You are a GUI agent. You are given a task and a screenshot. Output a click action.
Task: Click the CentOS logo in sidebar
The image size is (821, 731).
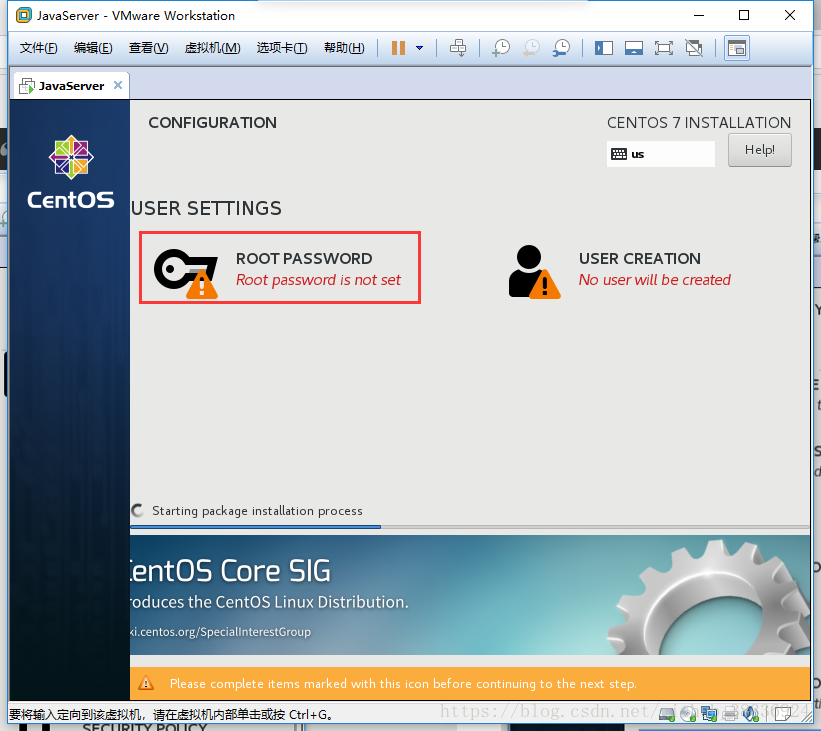[x=71, y=173]
